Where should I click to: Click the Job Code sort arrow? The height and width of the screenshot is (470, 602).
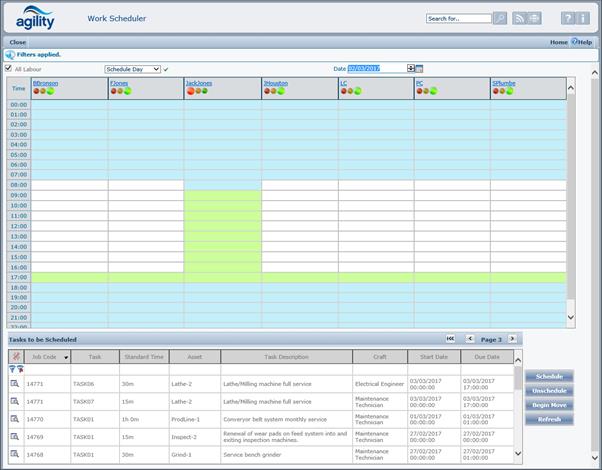click(x=66, y=357)
